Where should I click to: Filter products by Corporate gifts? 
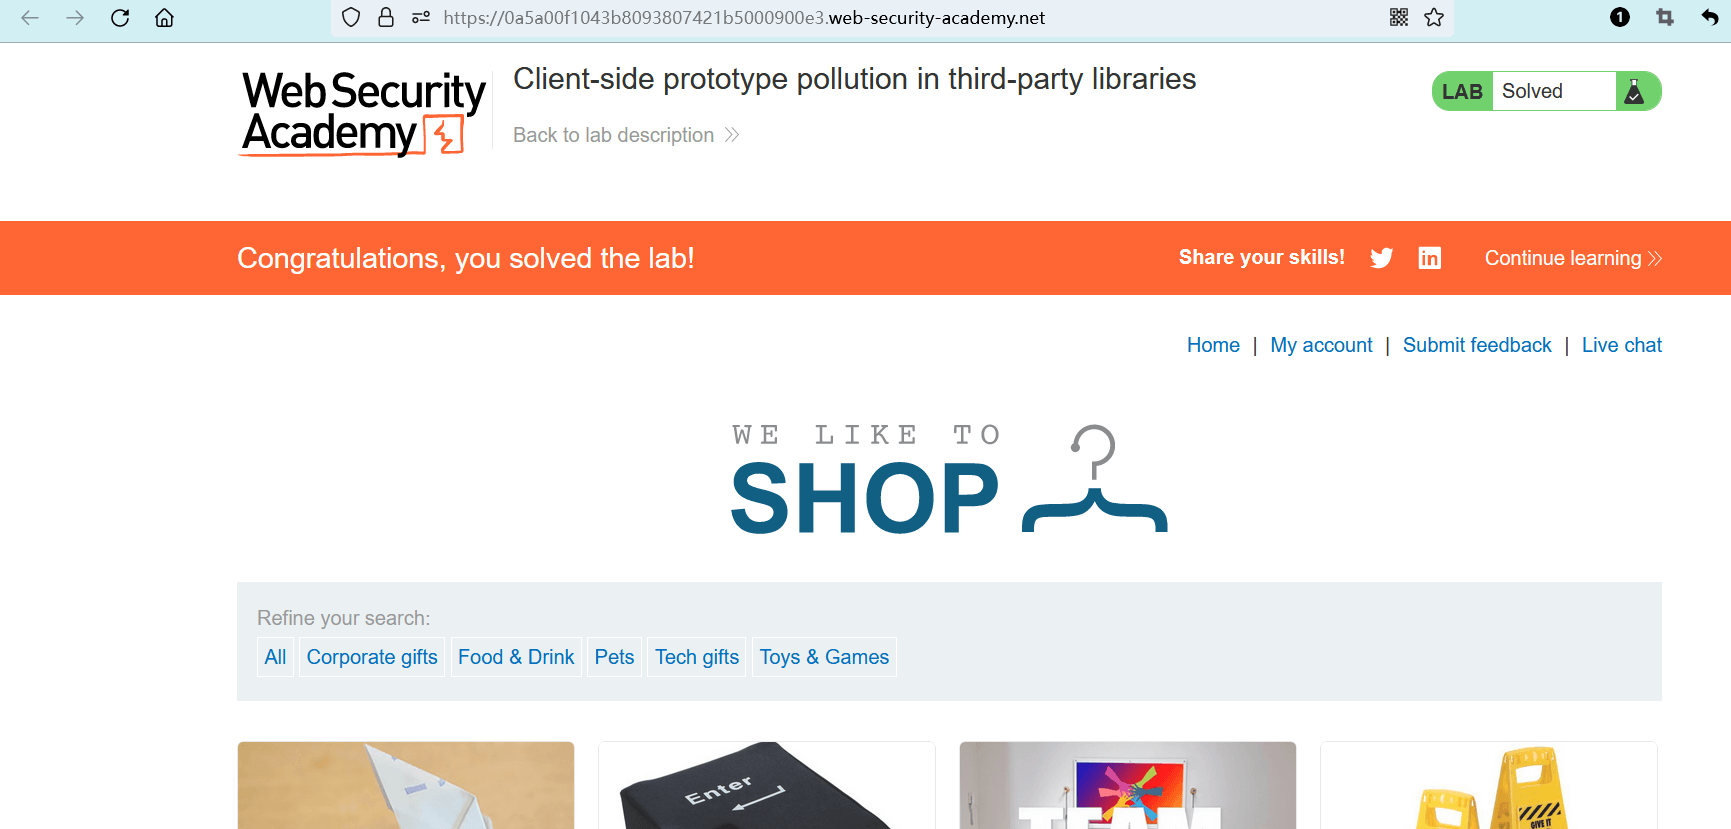click(x=372, y=657)
